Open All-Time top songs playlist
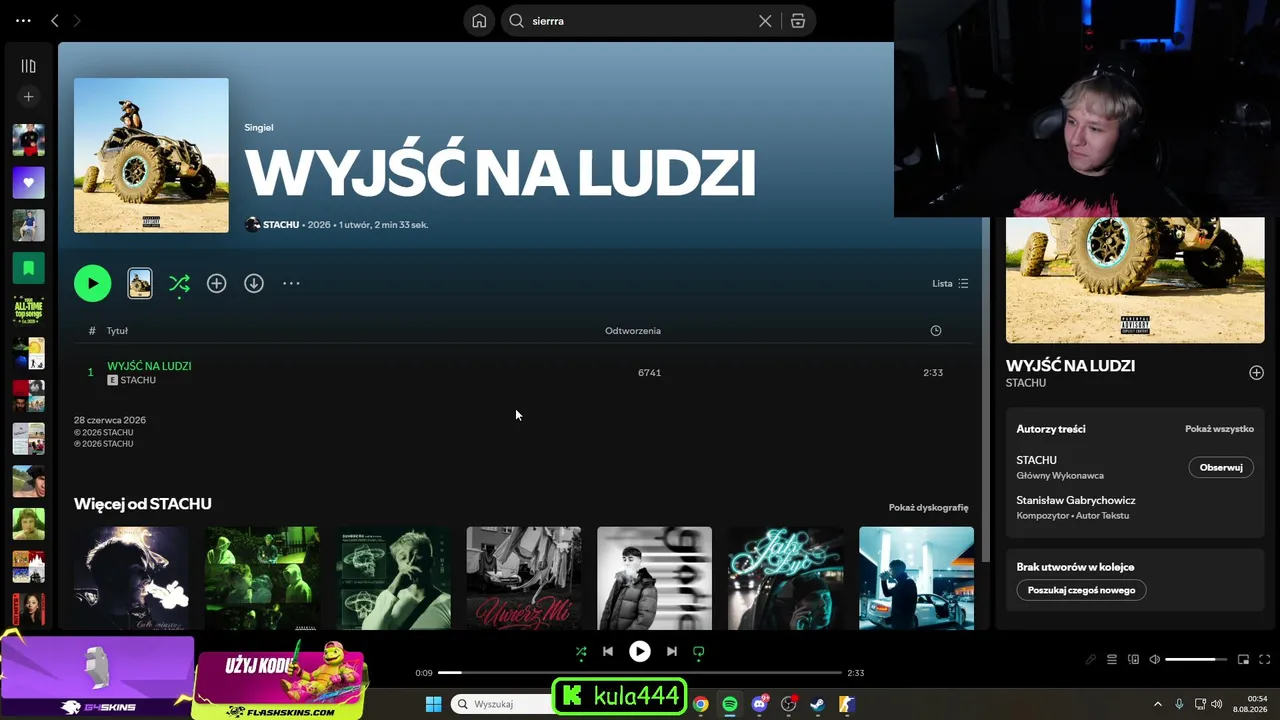 tap(29, 310)
